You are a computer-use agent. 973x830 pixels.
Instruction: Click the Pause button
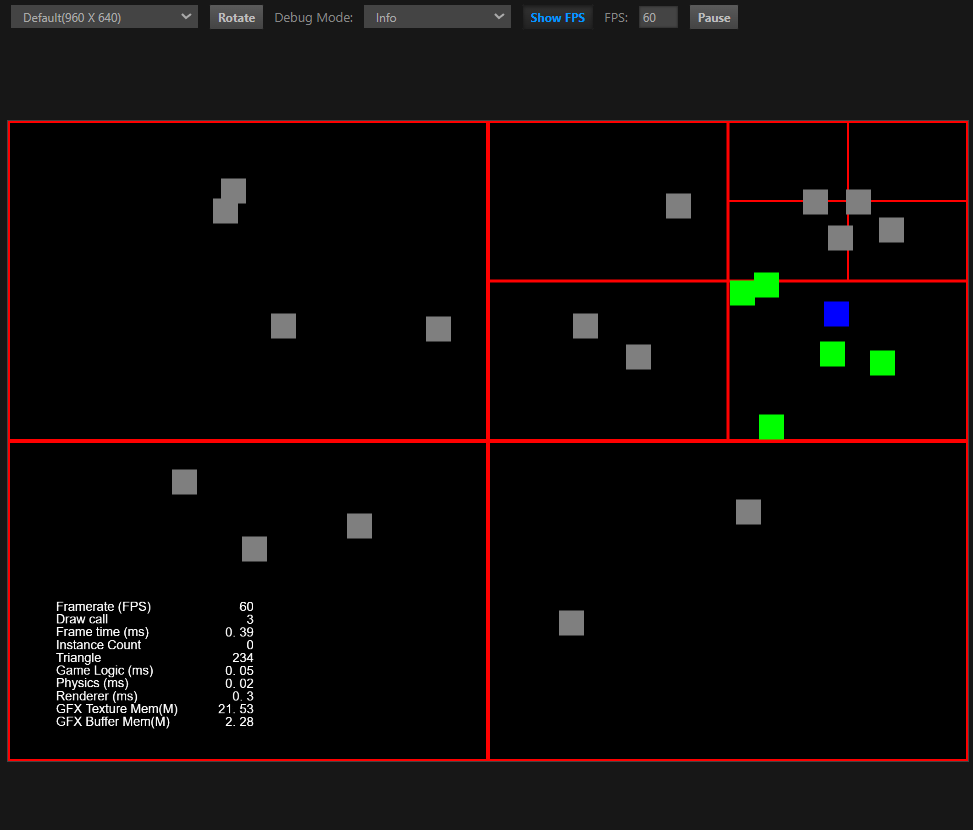click(x=714, y=17)
